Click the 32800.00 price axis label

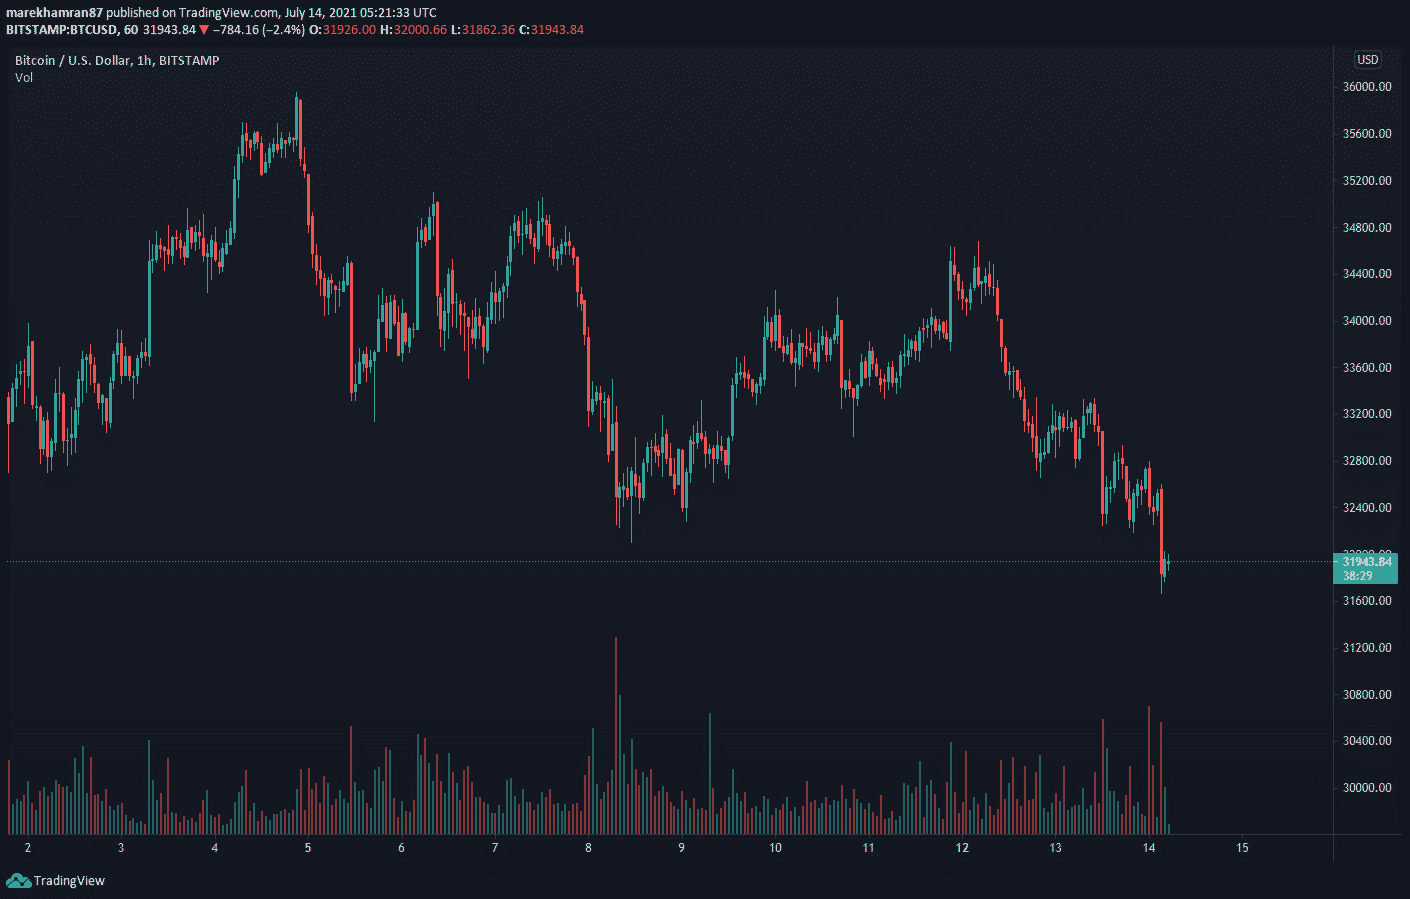1366,461
